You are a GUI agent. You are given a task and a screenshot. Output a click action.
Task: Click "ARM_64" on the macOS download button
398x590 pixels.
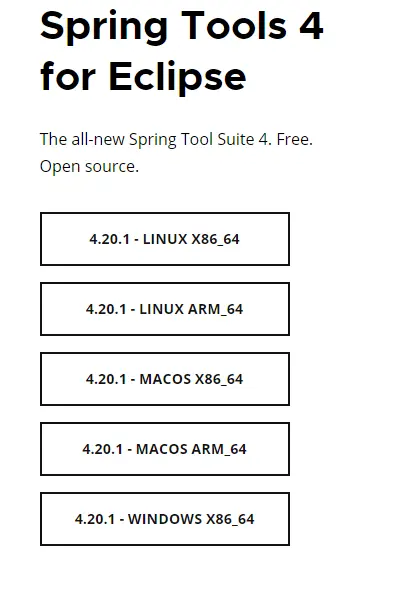219,449
